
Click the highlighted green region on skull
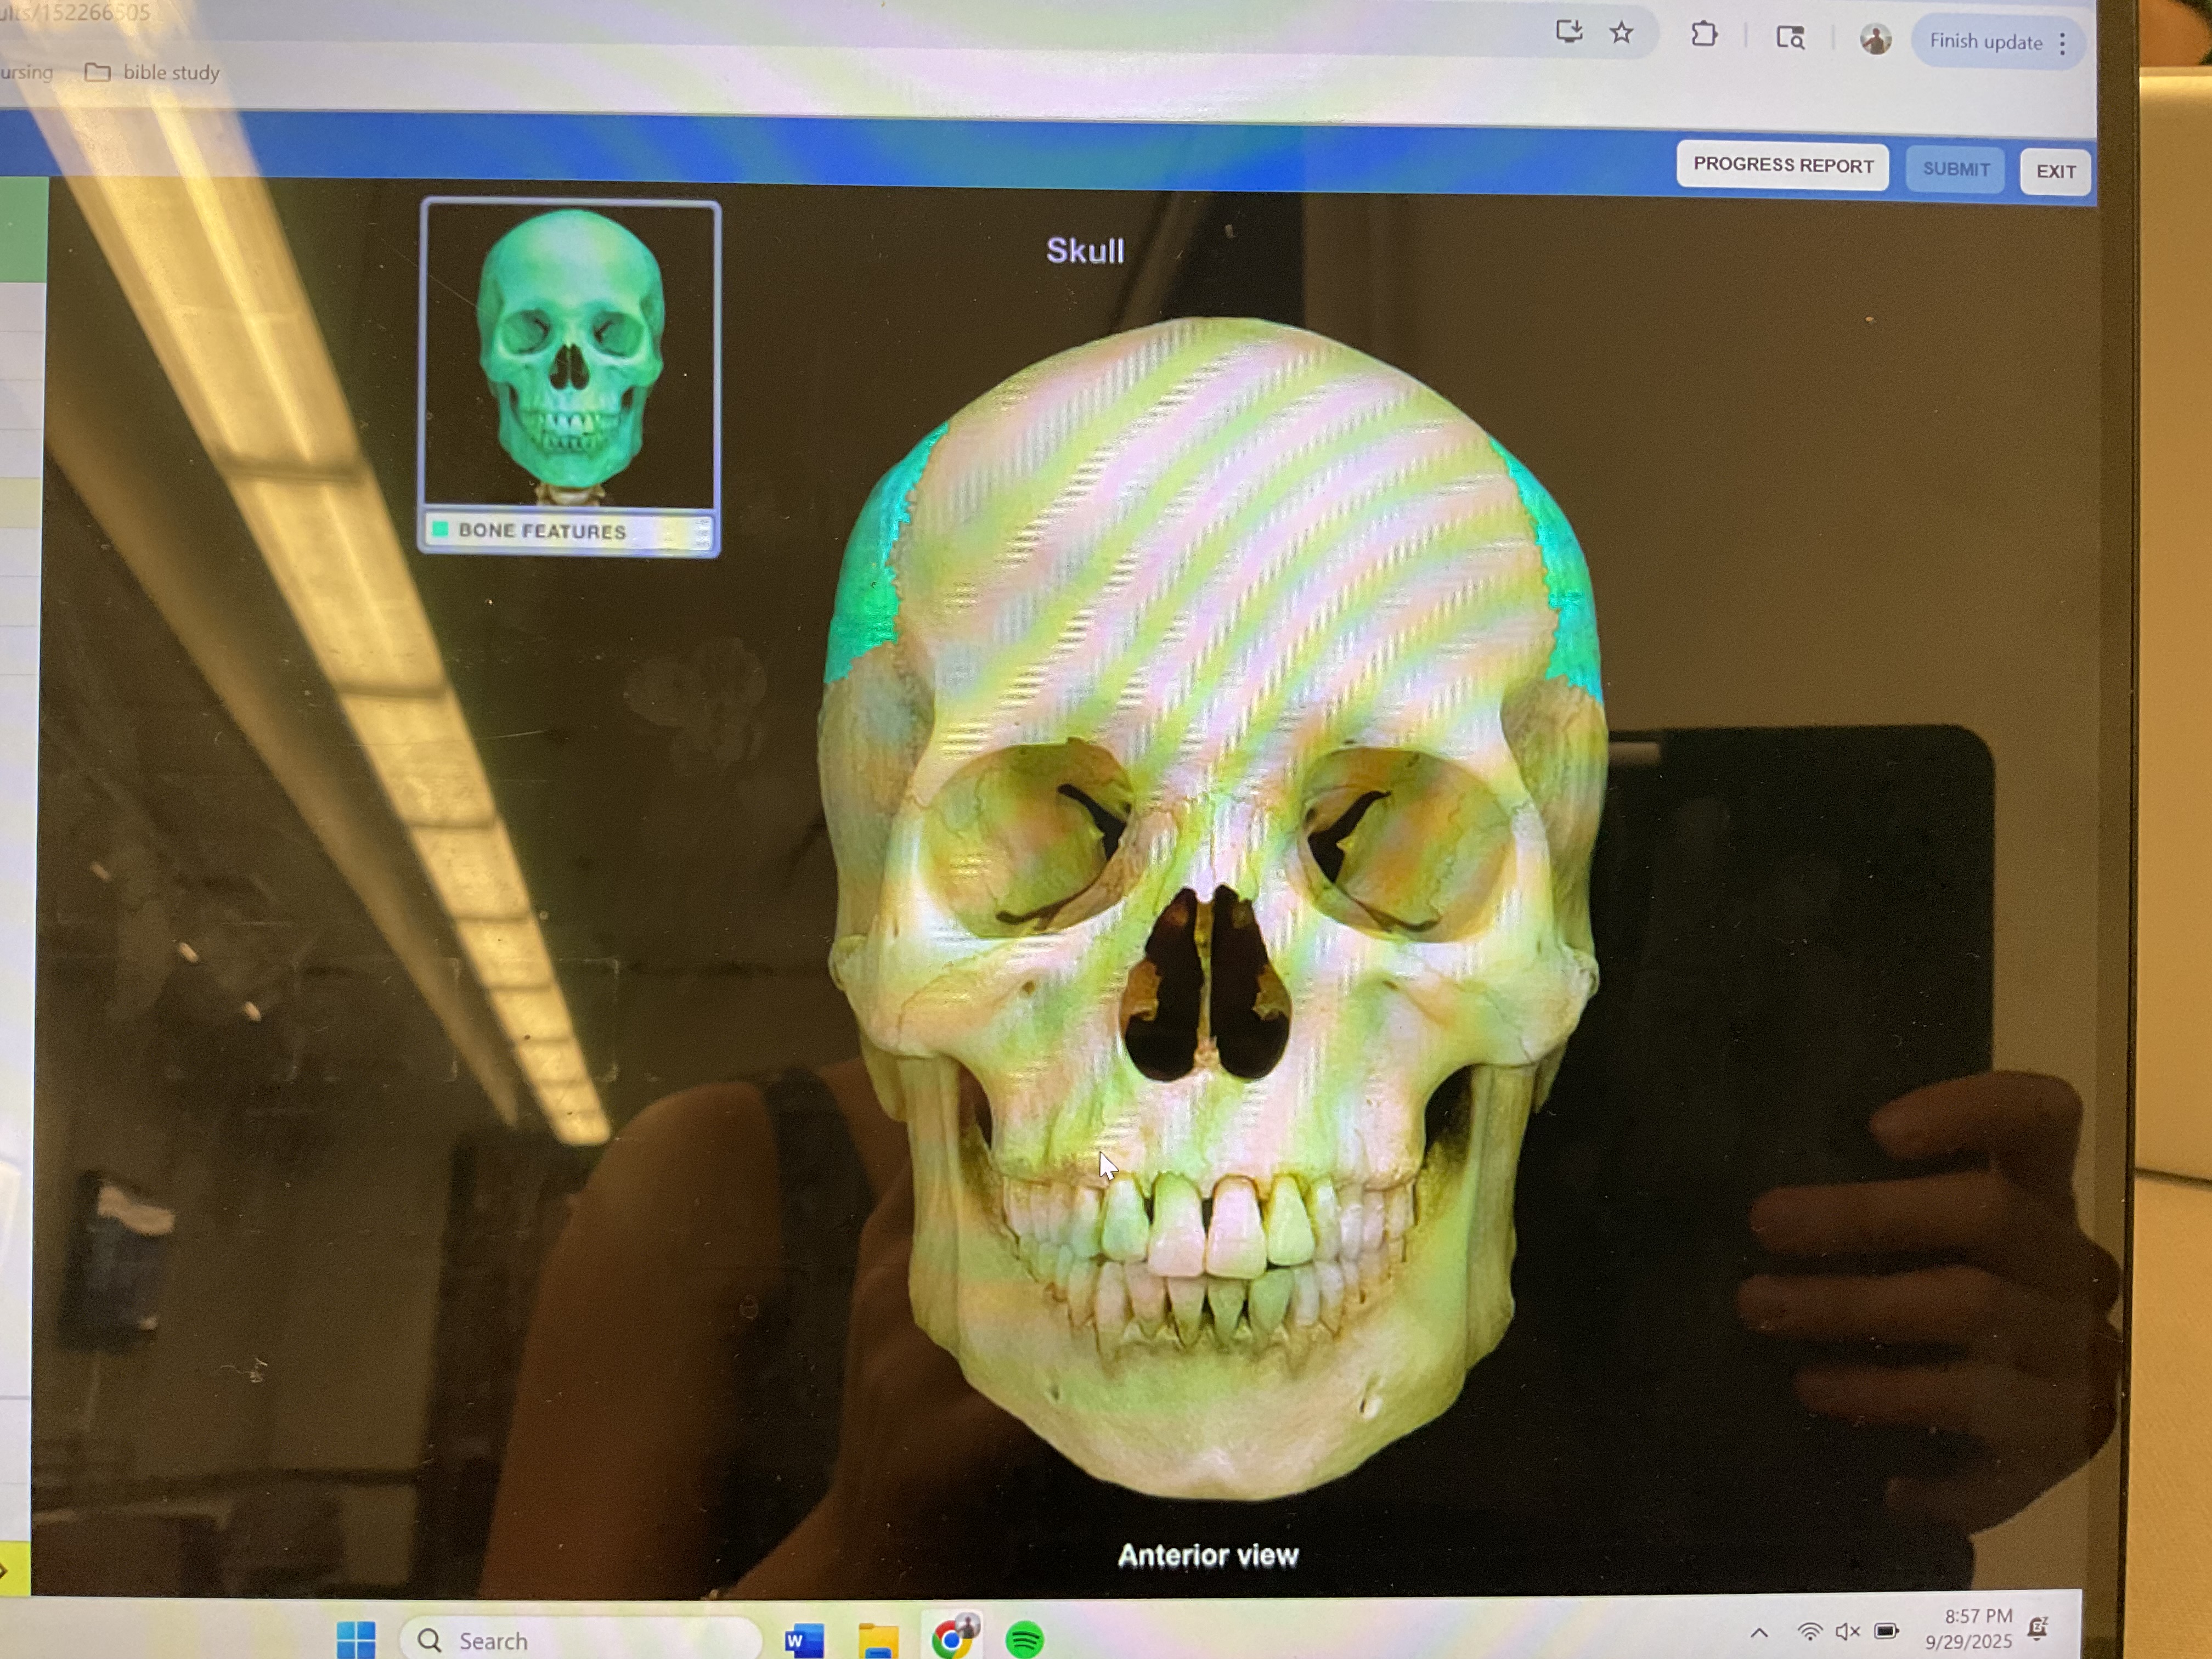(868, 590)
